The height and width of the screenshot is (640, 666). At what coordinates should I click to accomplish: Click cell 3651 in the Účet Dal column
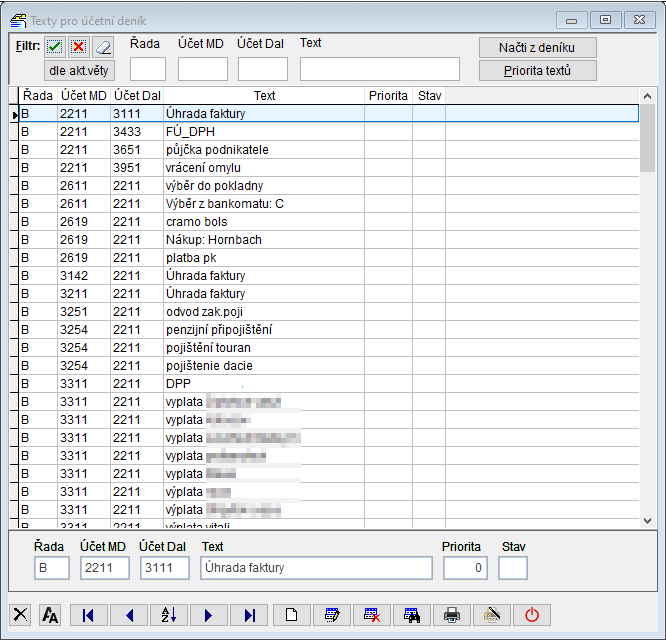pyautogui.click(x=137, y=149)
